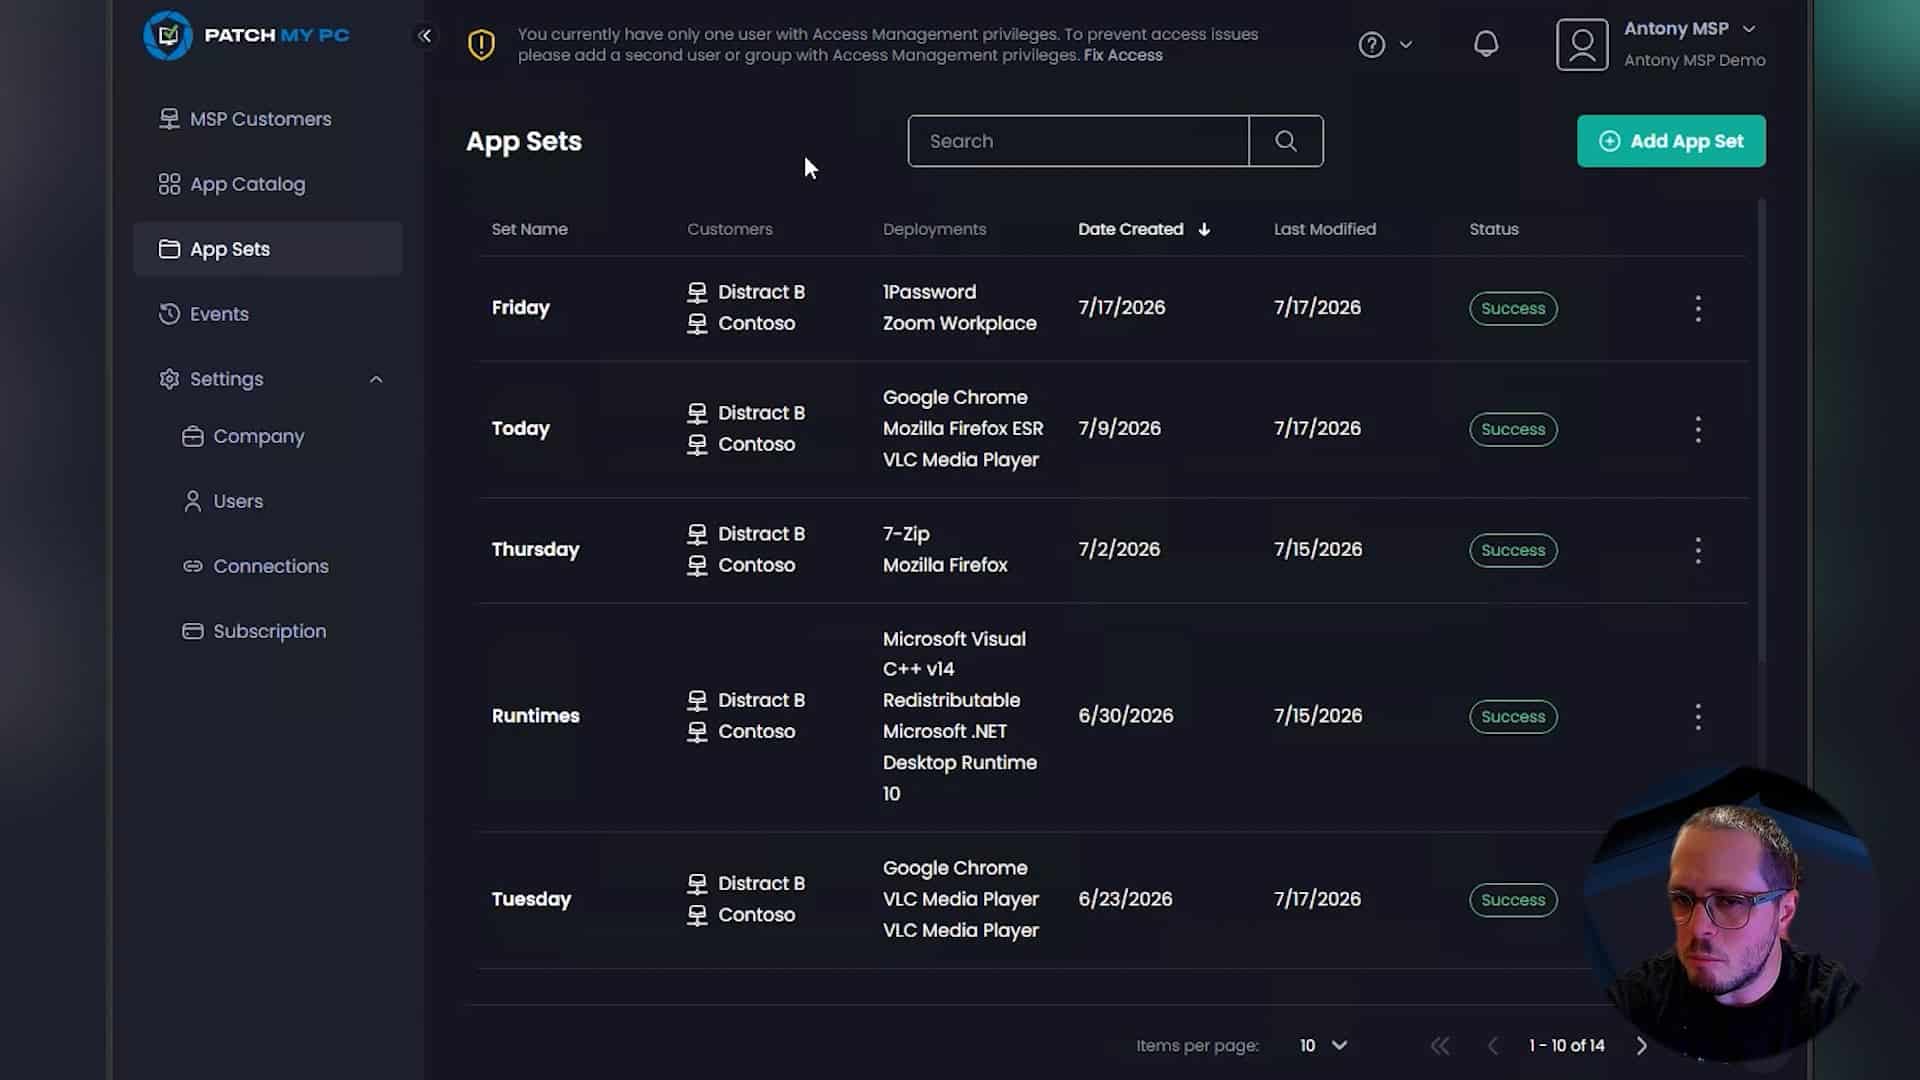Open Company settings
Image resolution: width=1920 pixels, height=1080 pixels.
pyautogui.click(x=243, y=436)
